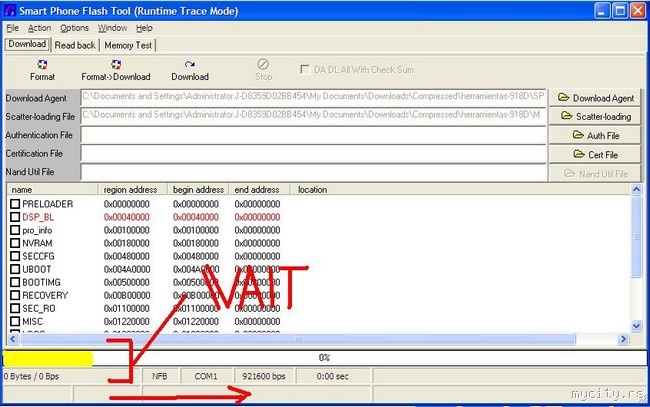Click the download progress bar
The image size is (650, 407).
coord(325,358)
